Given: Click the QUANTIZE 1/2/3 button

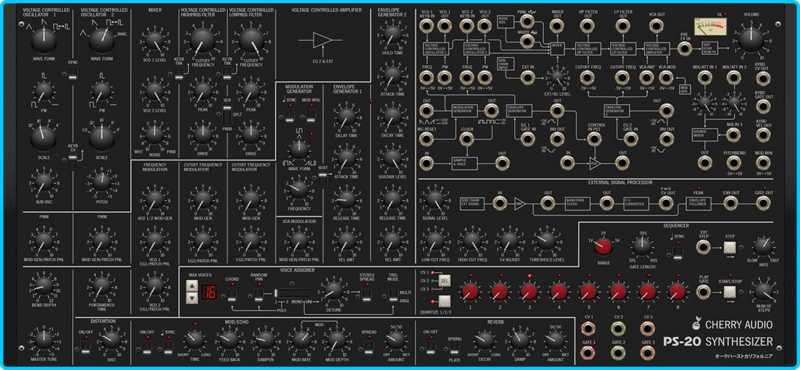Looking at the screenshot, I should pyautogui.click(x=444, y=300).
